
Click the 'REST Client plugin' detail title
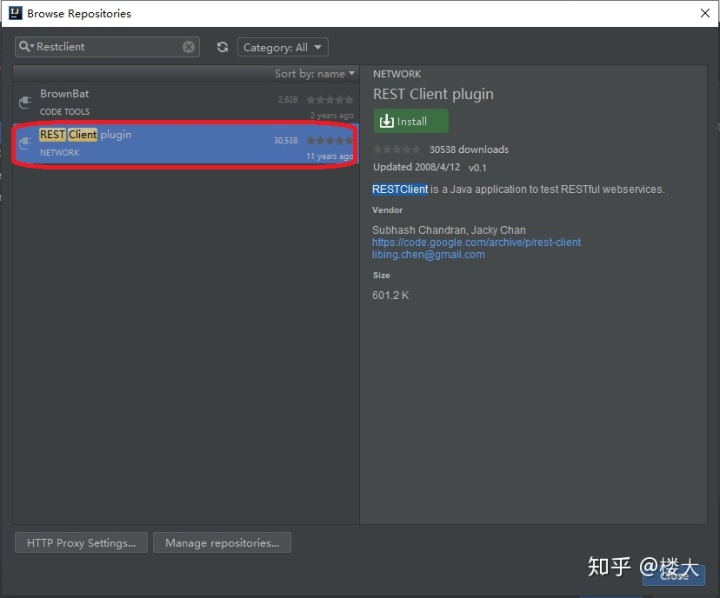pos(433,94)
